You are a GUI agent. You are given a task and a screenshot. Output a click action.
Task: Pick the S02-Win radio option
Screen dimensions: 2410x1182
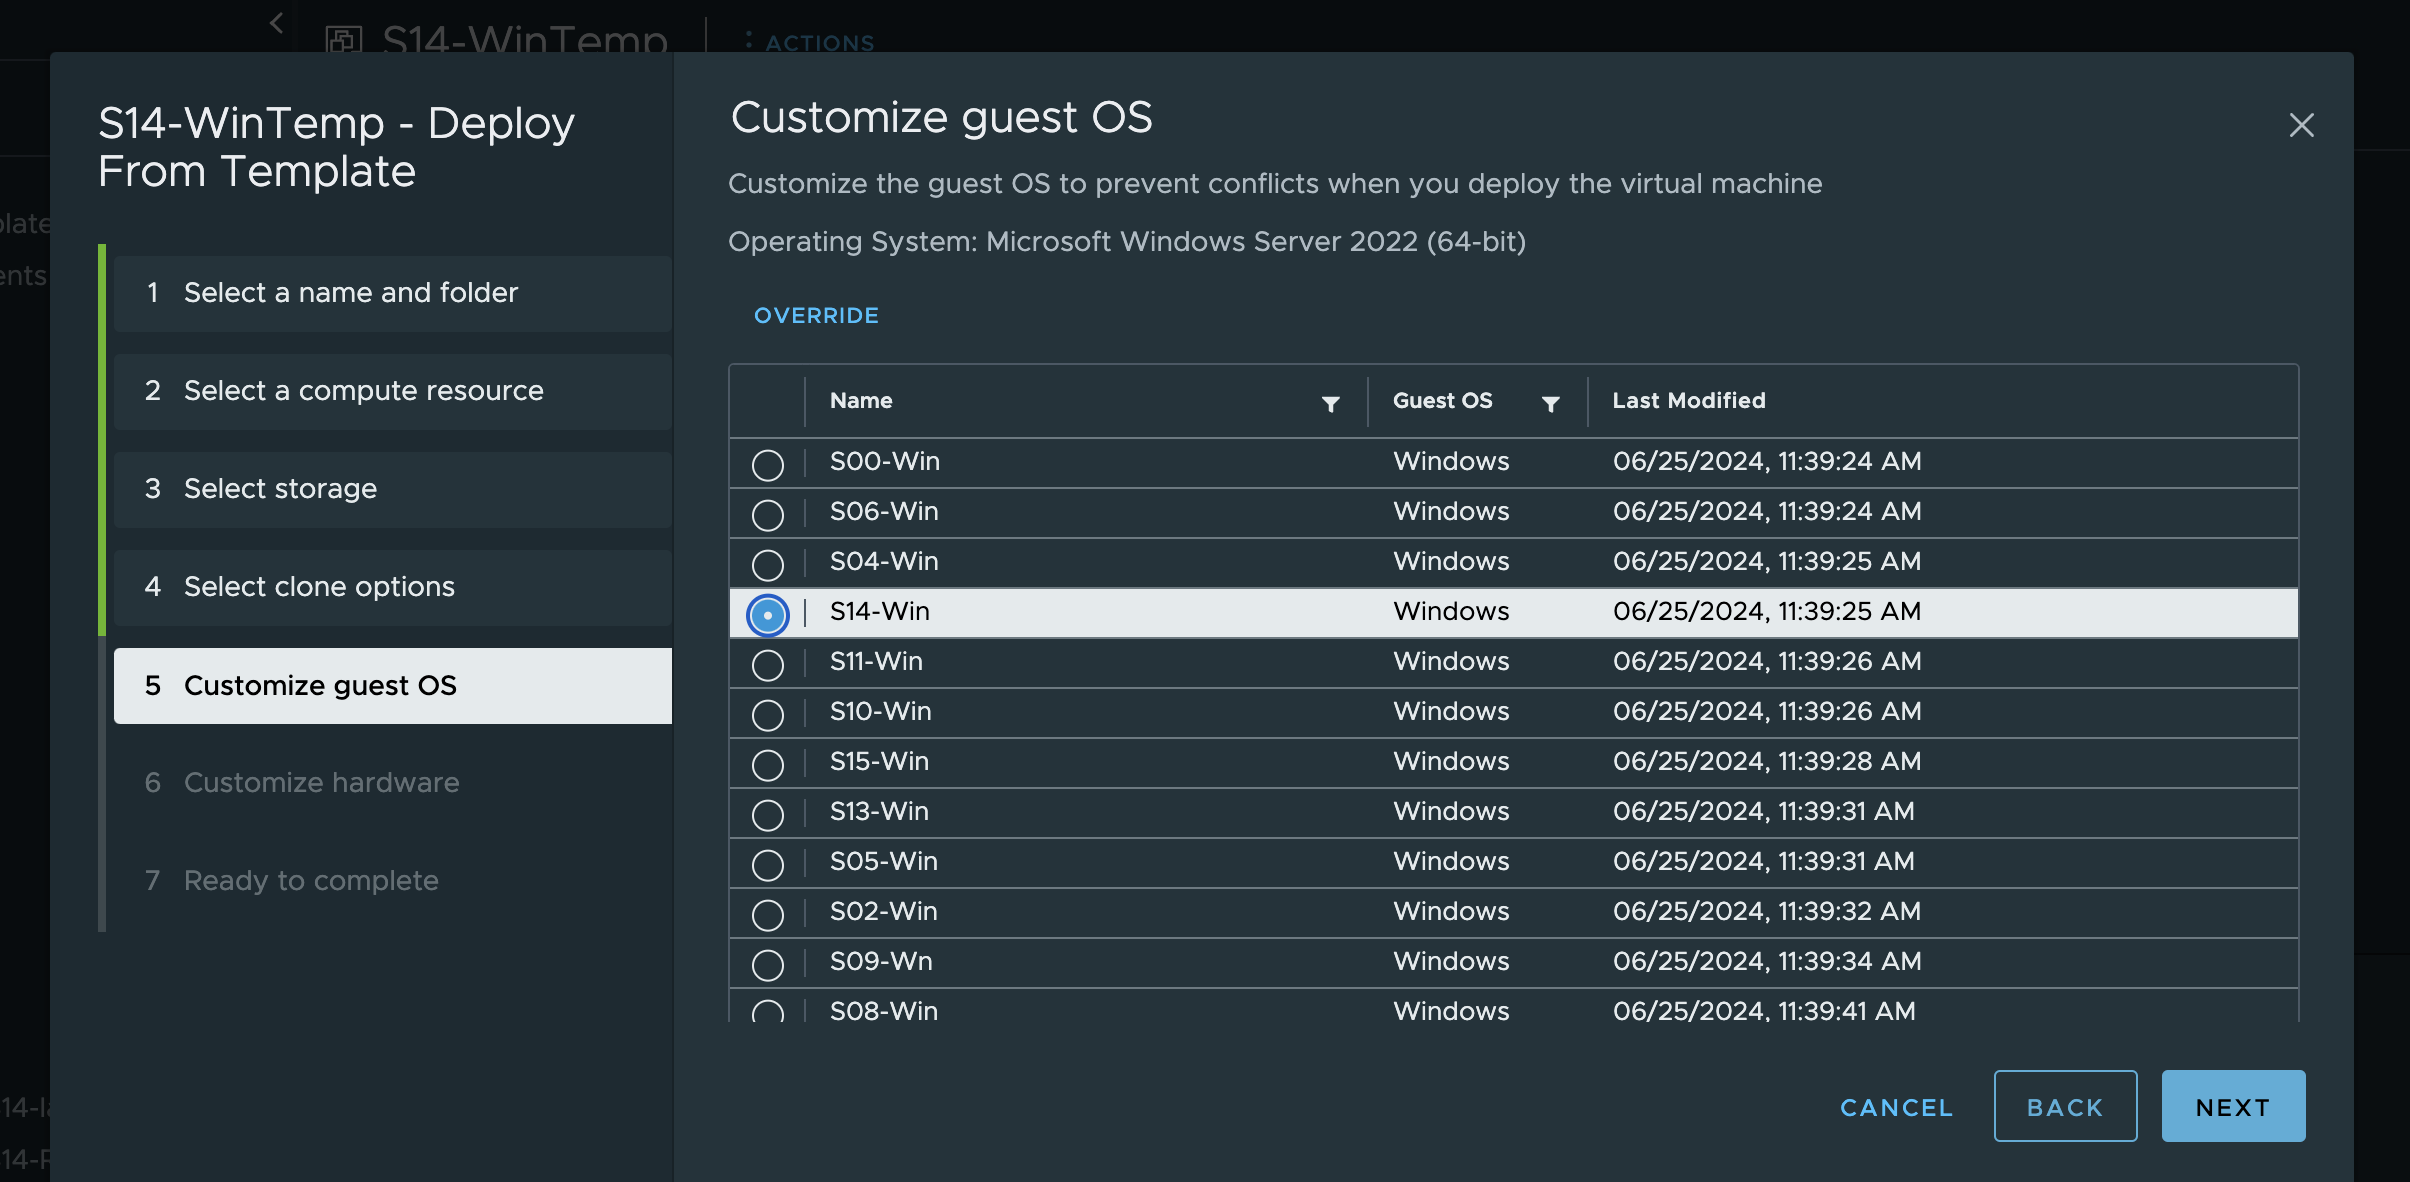tap(767, 915)
